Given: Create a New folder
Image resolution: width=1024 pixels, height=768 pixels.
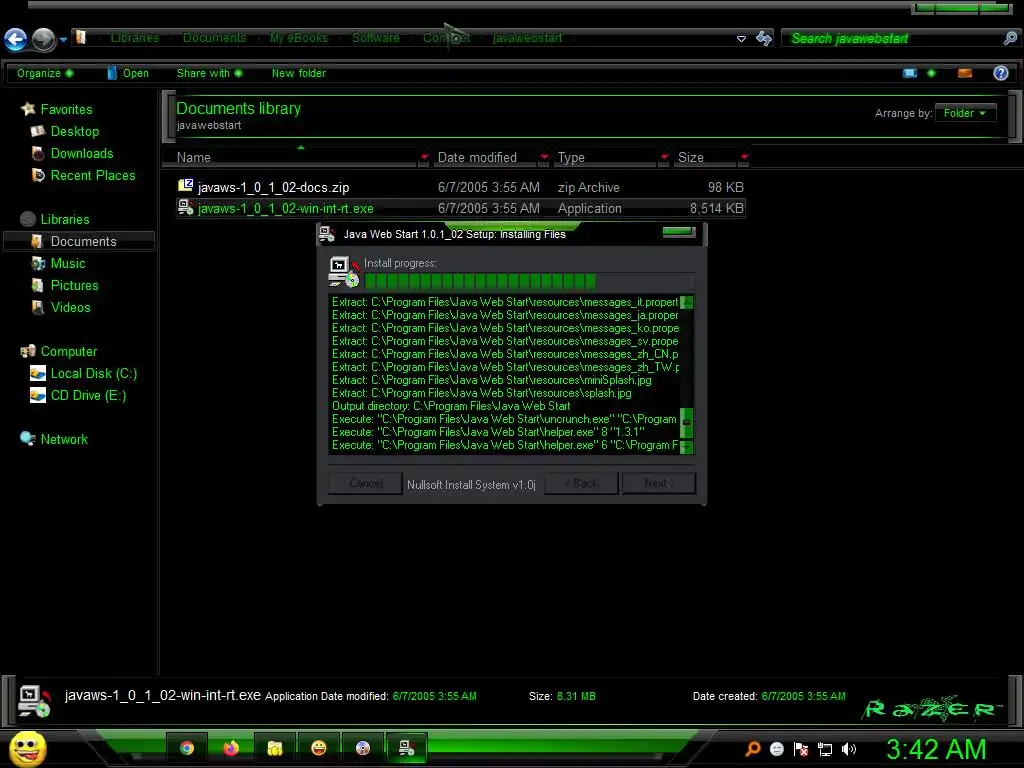Looking at the screenshot, I should [298, 73].
